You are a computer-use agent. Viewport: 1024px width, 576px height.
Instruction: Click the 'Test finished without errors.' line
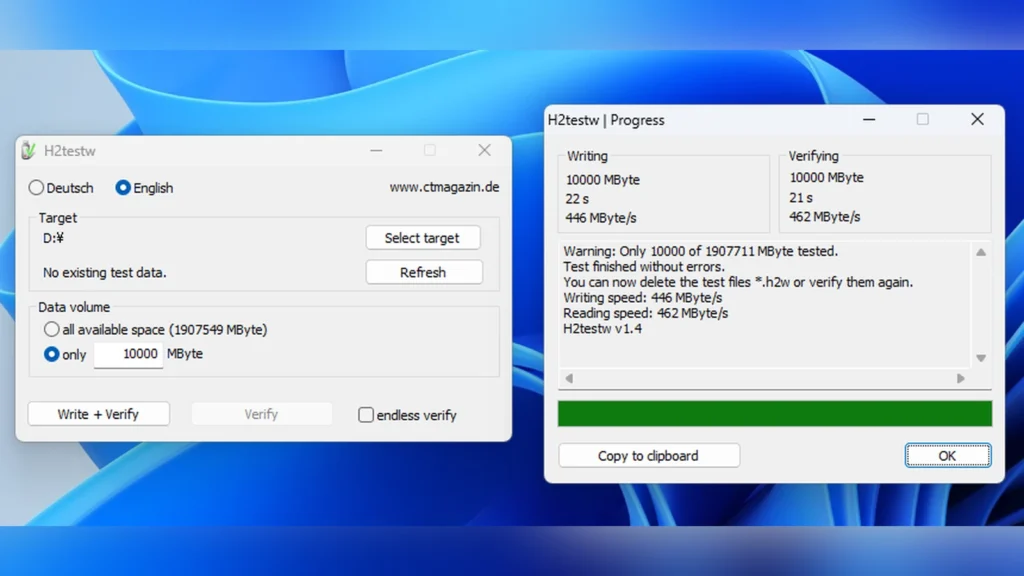click(x=644, y=266)
